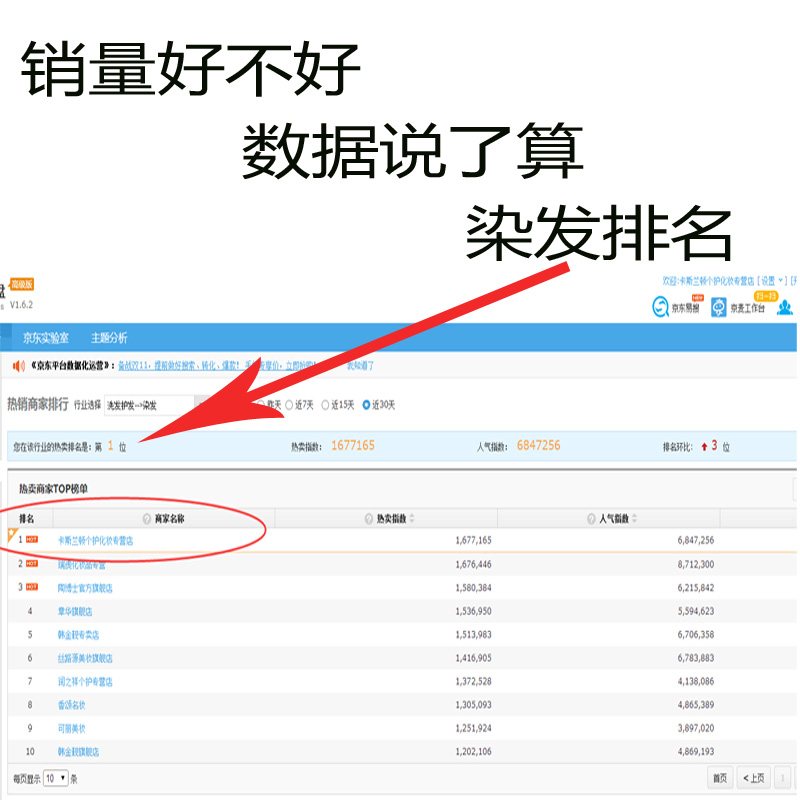Screen dimensions: 800x800
Task: Go to previous page with 上页 button
Action: coord(754,778)
